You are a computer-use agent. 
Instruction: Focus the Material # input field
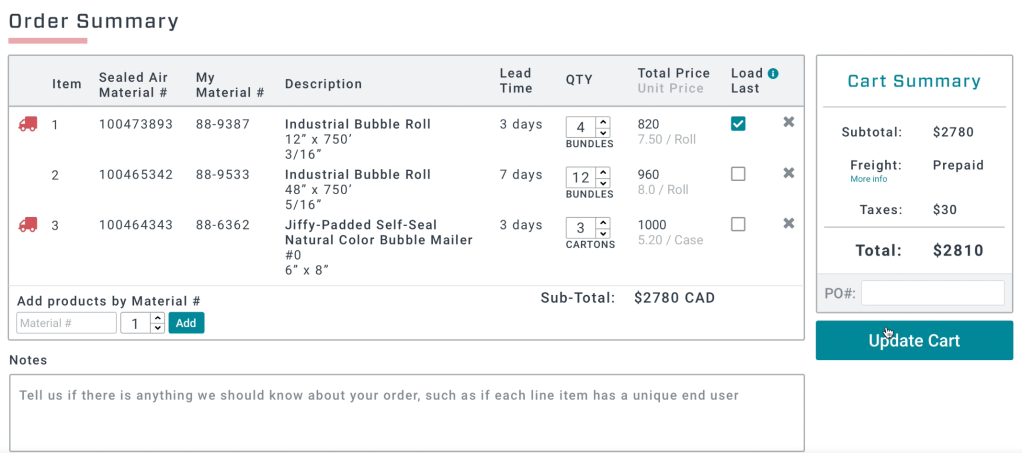point(66,323)
